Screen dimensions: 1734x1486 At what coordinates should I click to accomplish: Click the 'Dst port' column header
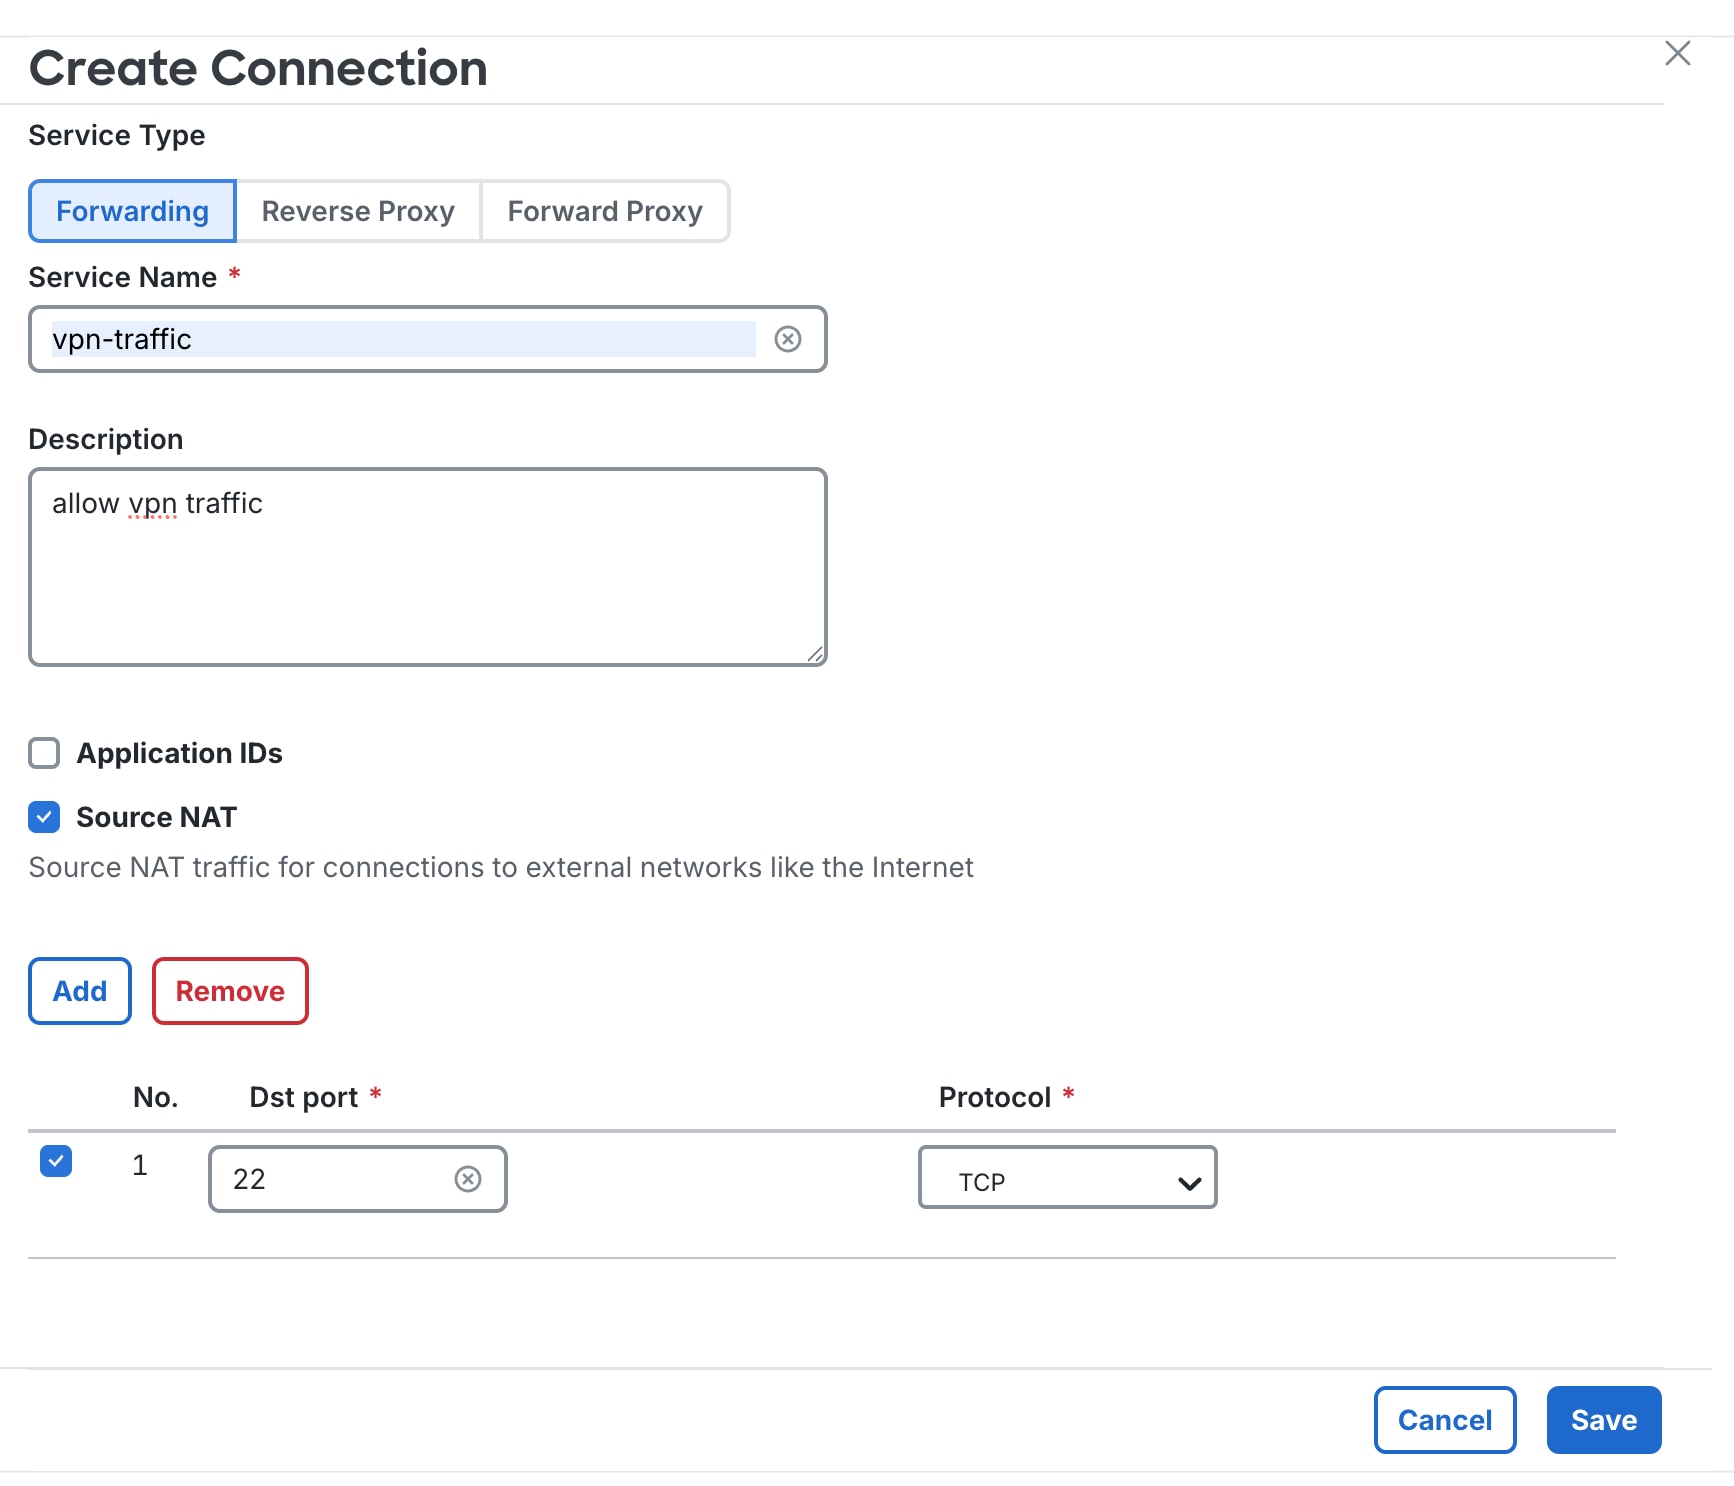click(303, 1097)
